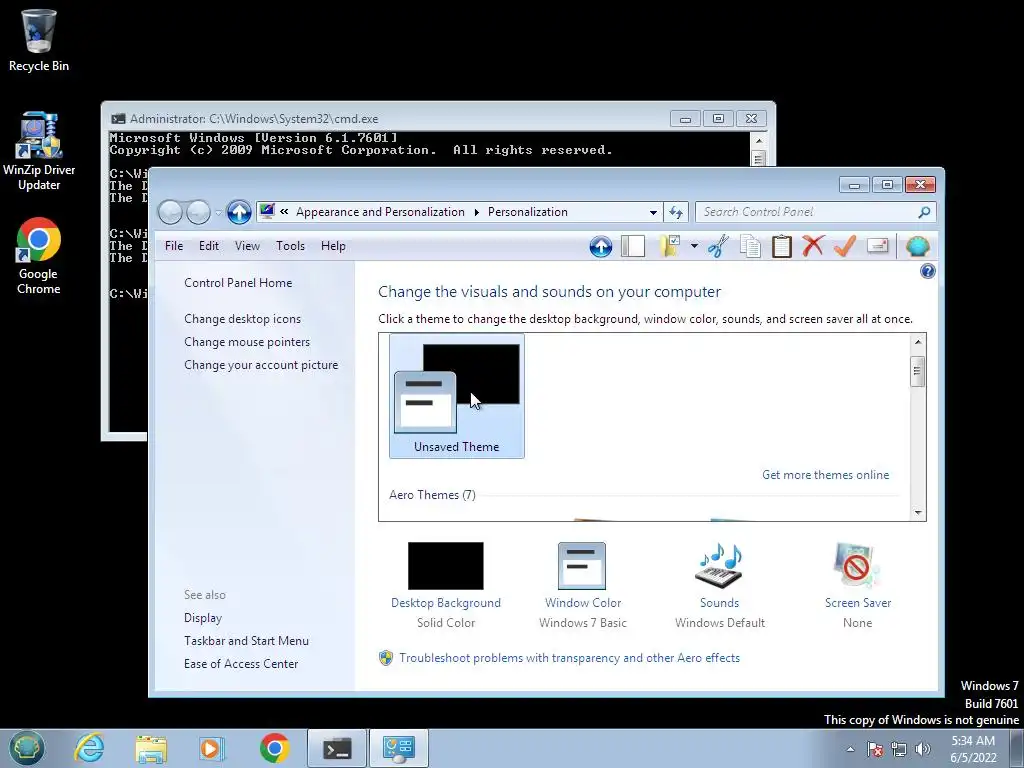Open the File menu
Viewport: 1024px width, 768px height.
pyautogui.click(x=174, y=246)
